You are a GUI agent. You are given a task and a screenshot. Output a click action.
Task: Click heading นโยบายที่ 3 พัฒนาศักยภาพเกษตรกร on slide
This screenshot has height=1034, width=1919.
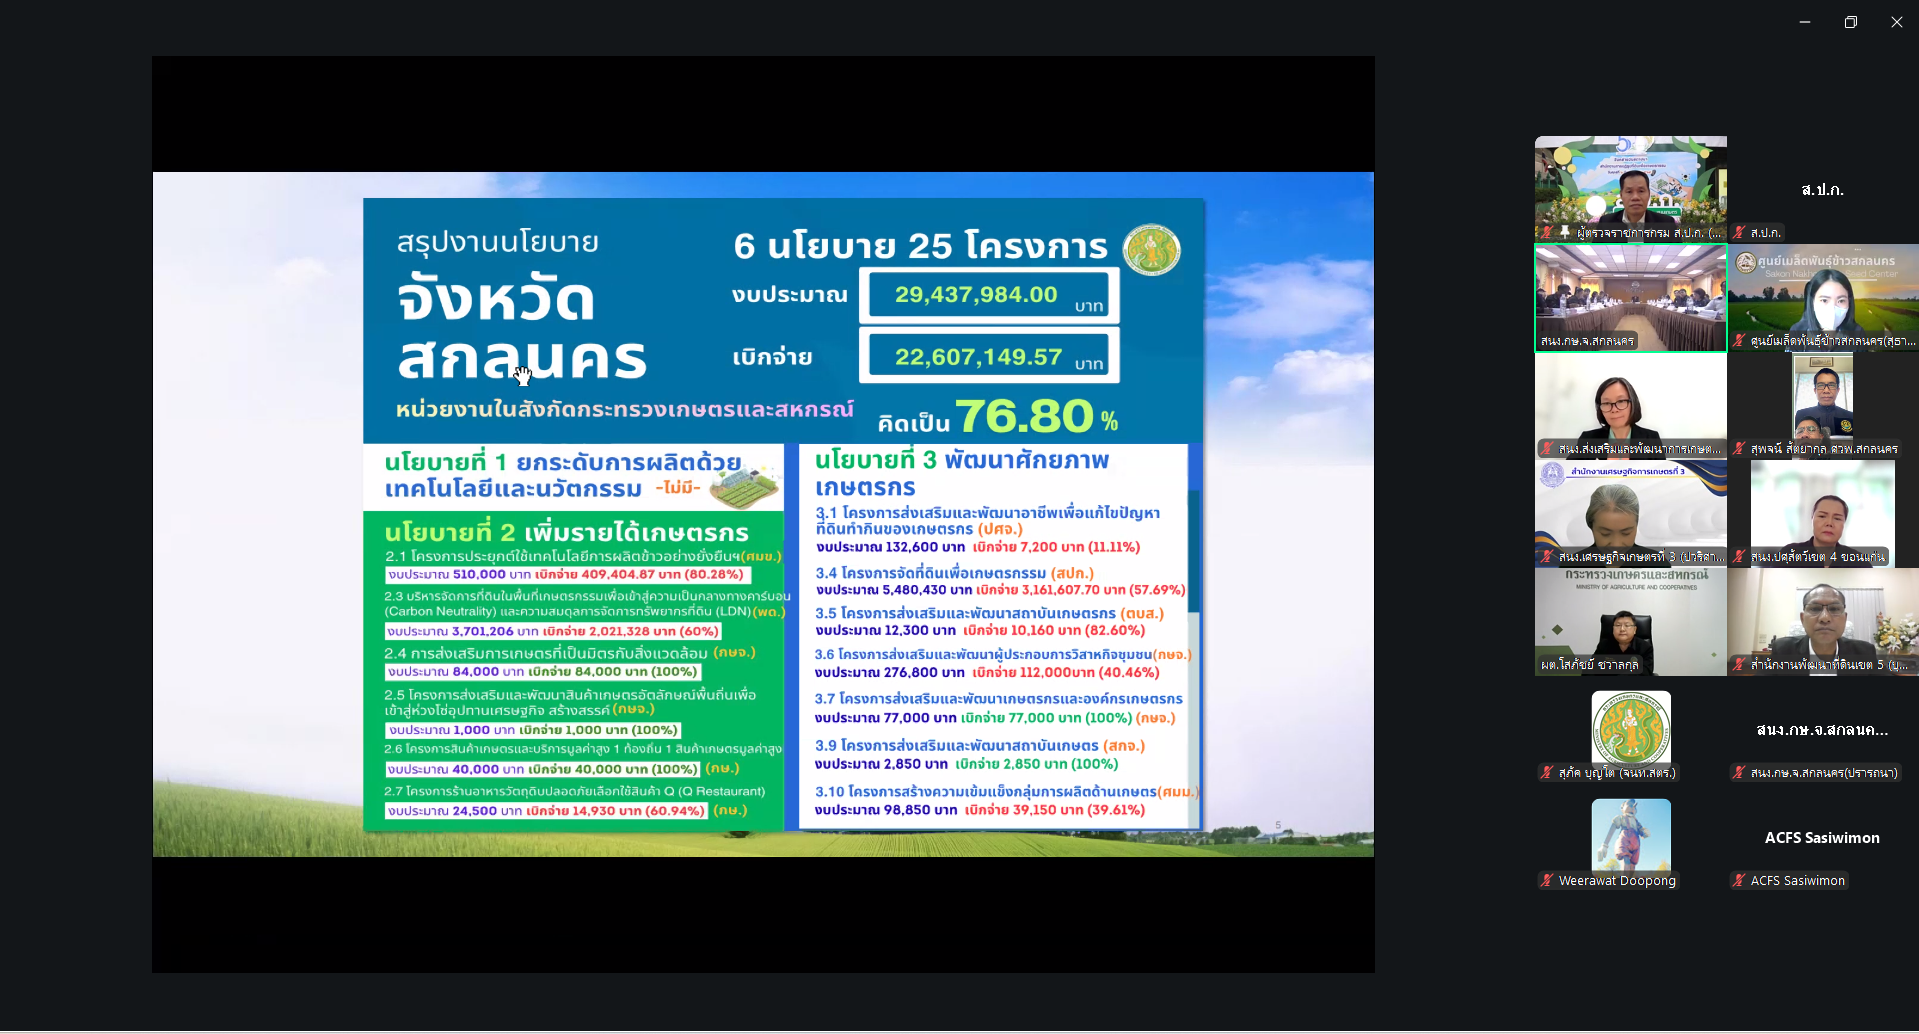[x=962, y=473]
